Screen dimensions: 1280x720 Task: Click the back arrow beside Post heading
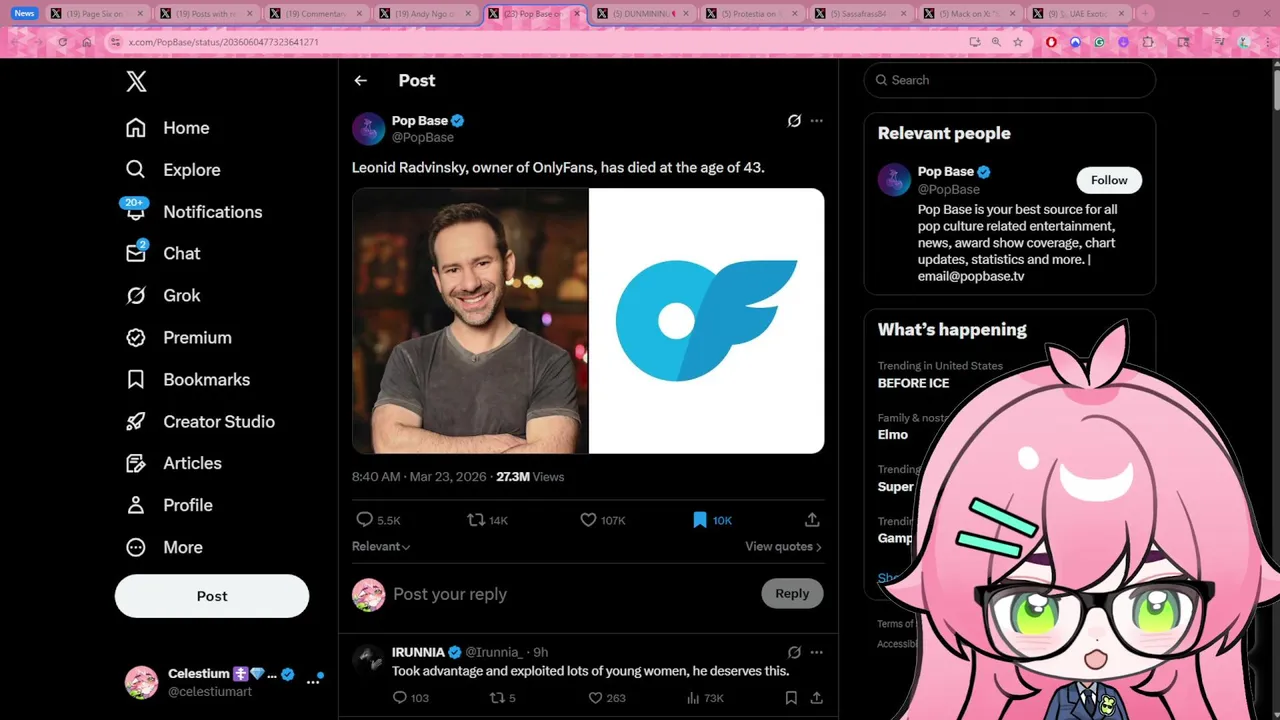pos(361,81)
